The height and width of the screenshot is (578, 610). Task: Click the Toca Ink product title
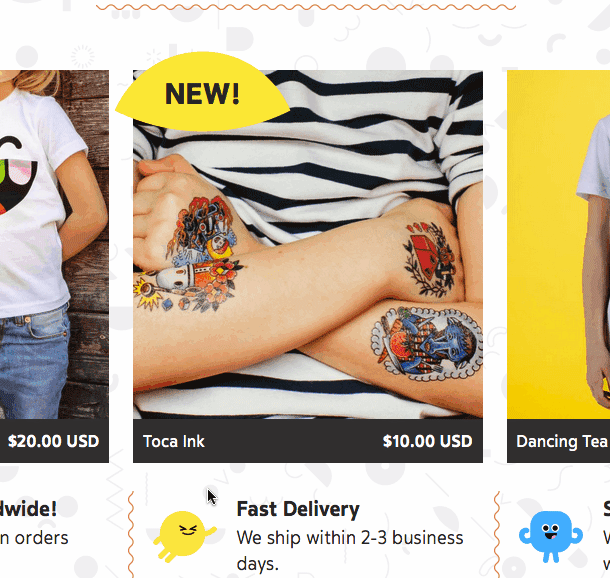pos(174,441)
